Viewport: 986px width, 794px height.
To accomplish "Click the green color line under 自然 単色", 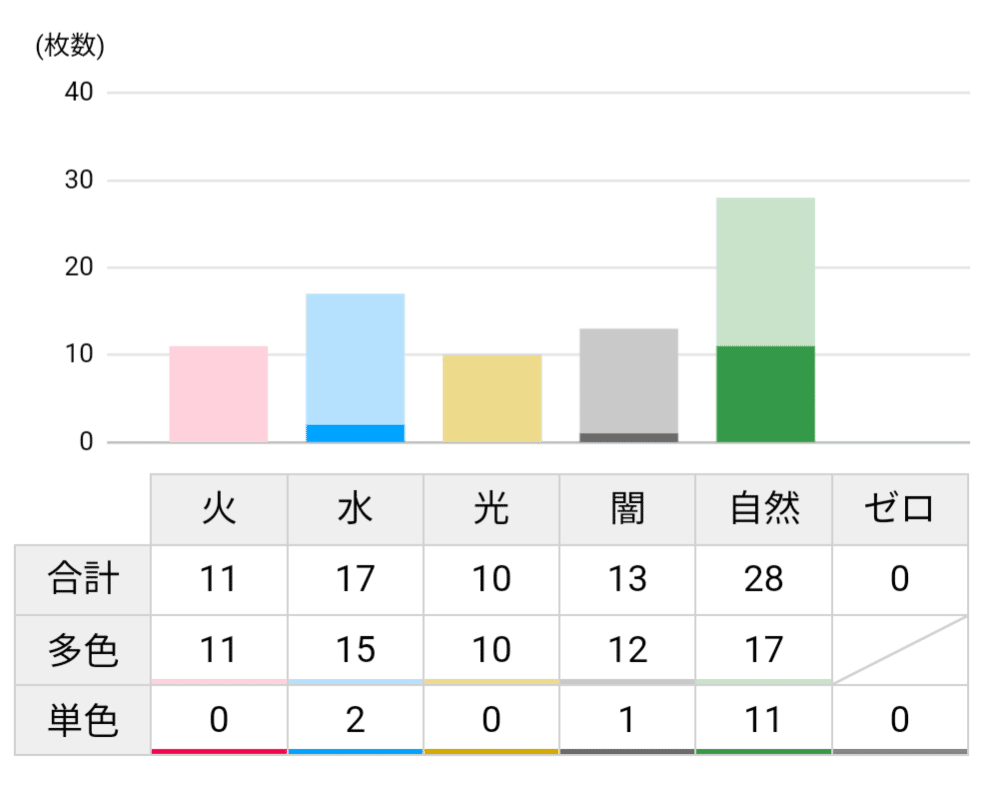I will [764, 751].
